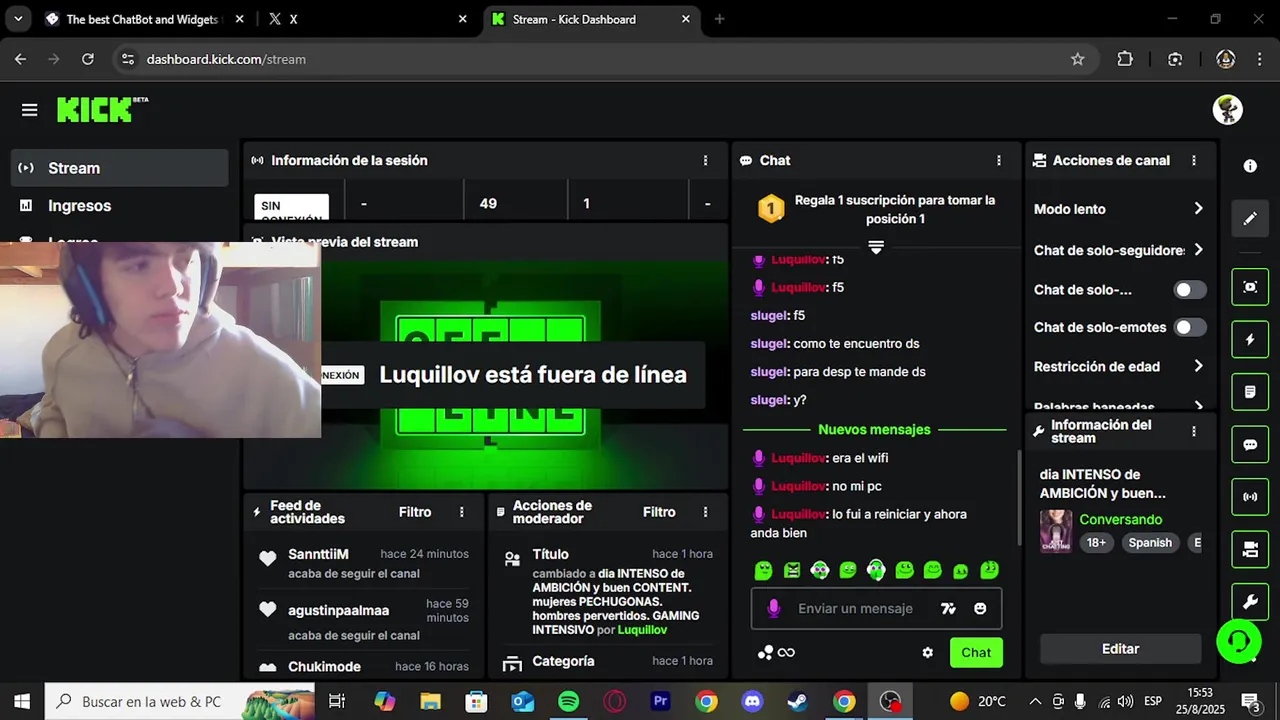Open the Chat panel three-dot menu

(998, 160)
